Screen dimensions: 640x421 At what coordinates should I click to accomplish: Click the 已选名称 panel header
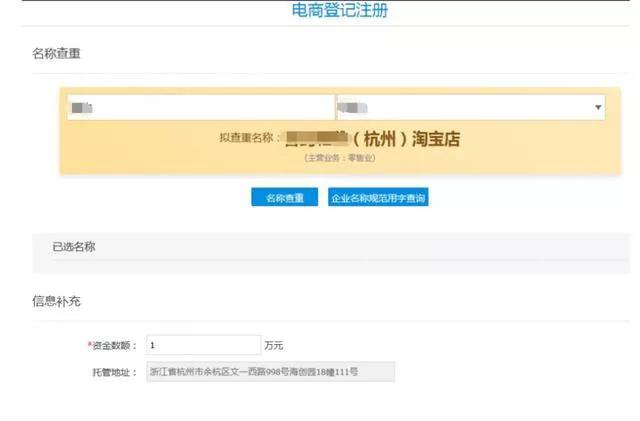pos(74,246)
